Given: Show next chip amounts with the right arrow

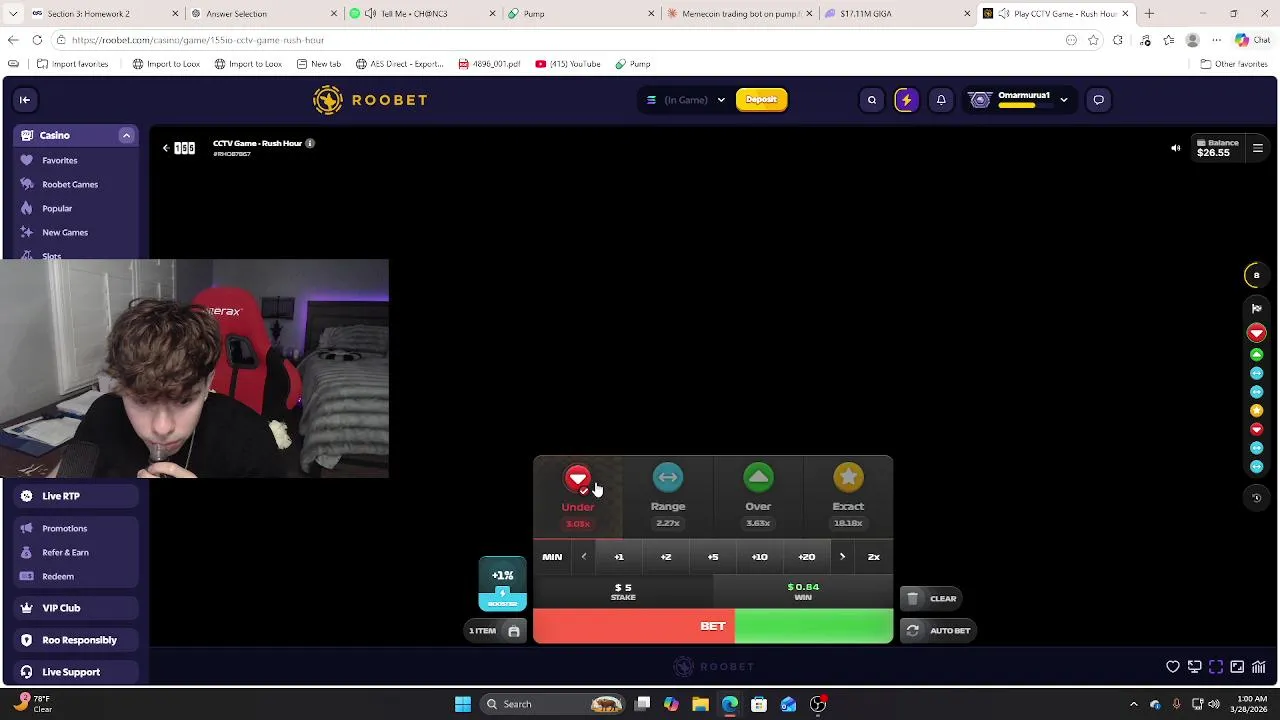Looking at the screenshot, I should (x=842, y=557).
